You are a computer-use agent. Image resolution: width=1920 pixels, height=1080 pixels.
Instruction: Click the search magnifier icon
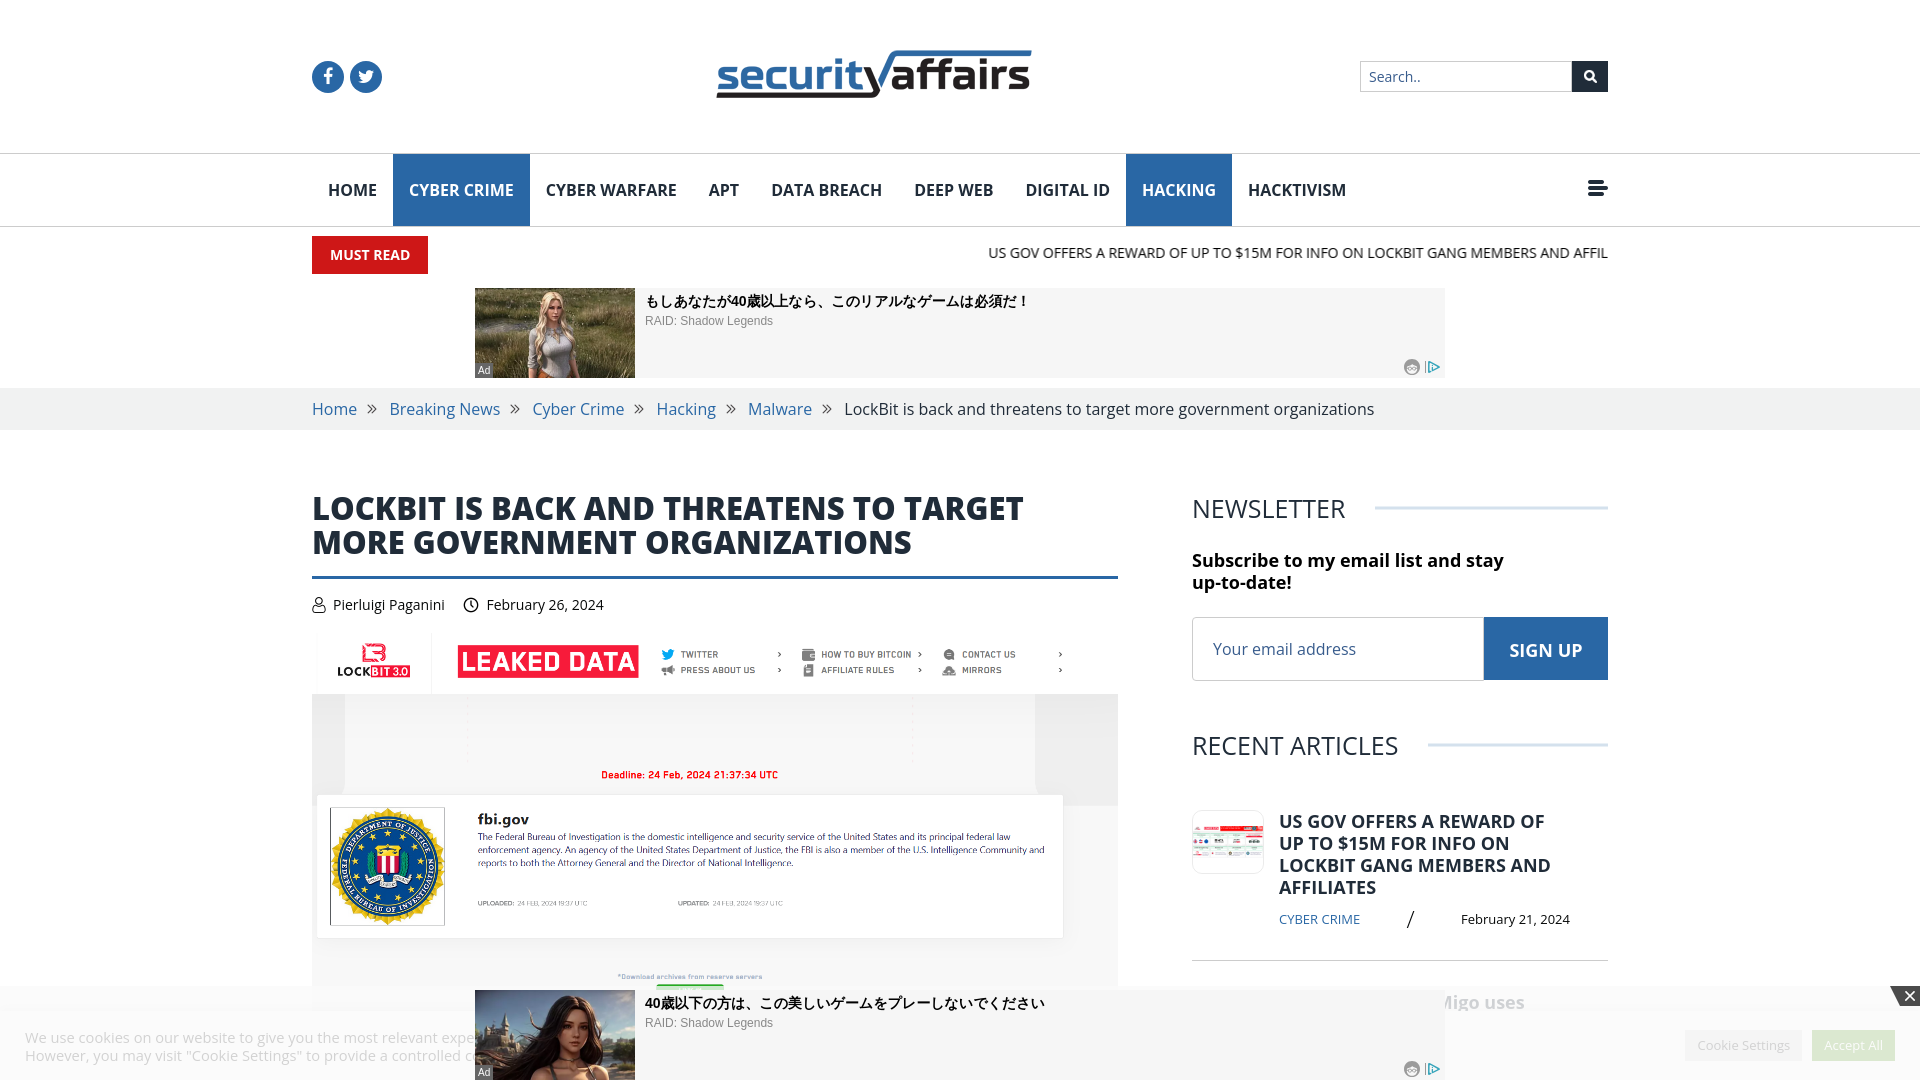coord(1589,76)
